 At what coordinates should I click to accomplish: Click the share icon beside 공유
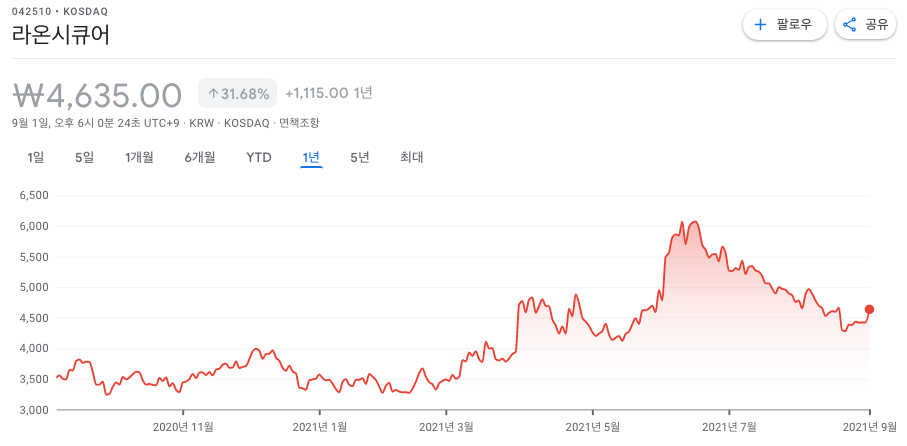(x=850, y=24)
